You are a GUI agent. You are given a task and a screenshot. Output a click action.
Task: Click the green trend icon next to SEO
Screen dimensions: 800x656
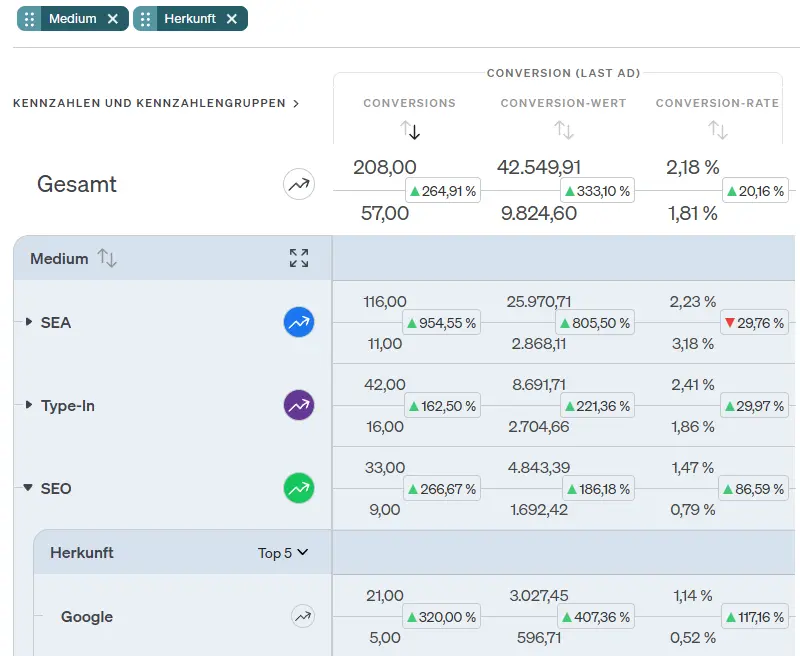pos(299,488)
